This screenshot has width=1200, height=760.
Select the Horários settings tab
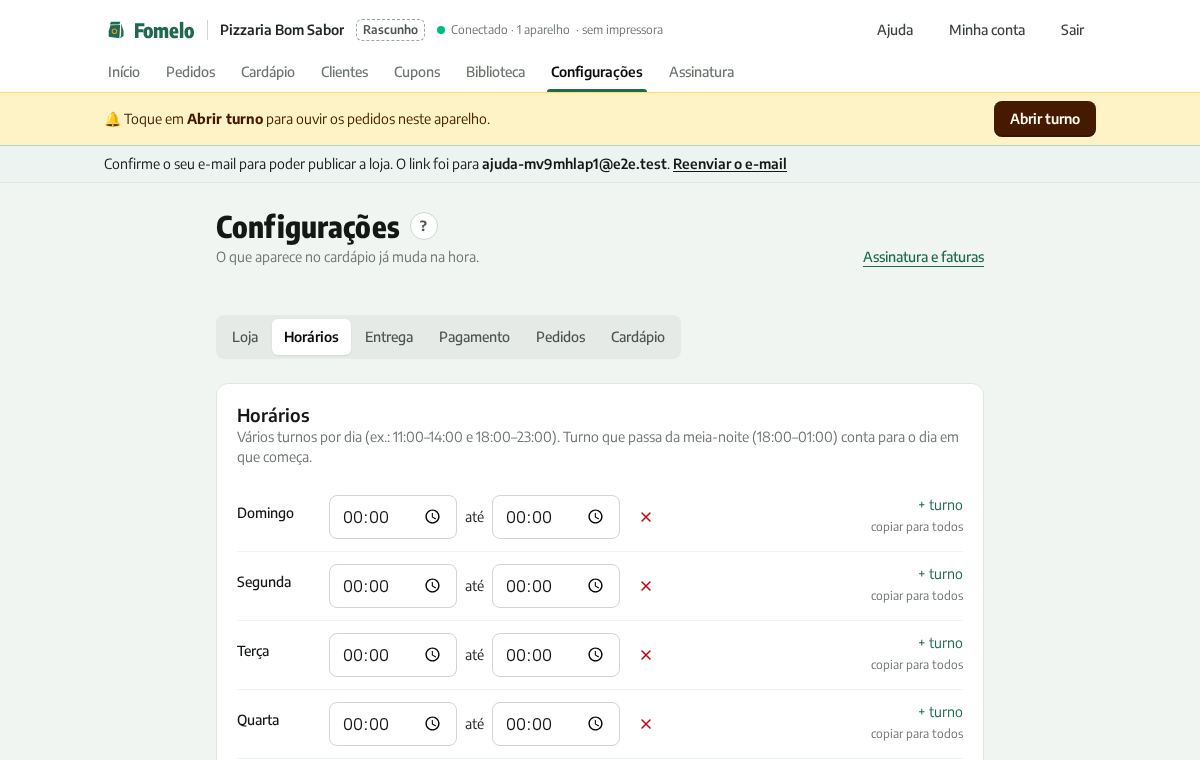[x=311, y=337]
